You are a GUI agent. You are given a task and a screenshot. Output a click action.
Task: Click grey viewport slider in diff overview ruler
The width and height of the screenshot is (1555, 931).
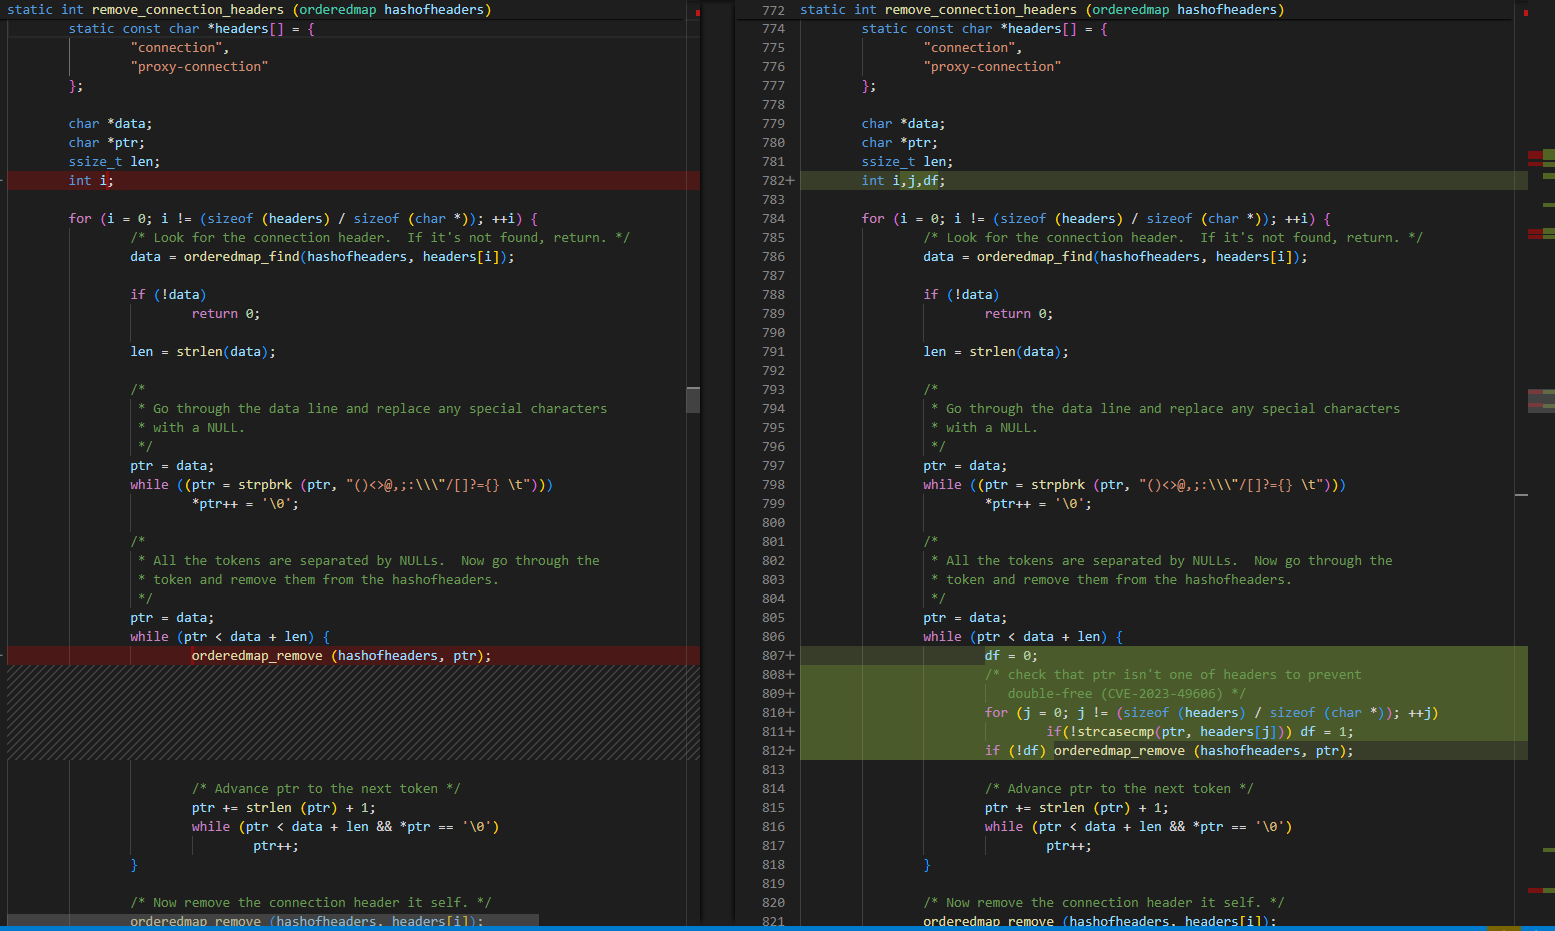(x=1540, y=400)
